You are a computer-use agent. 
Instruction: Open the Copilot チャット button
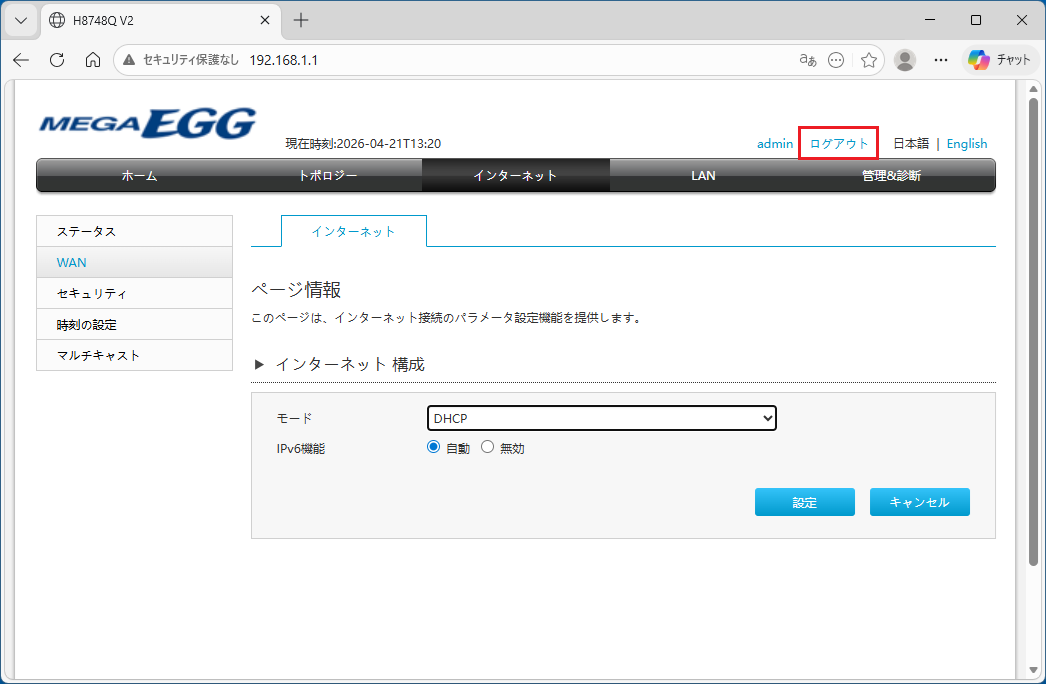1000,60
